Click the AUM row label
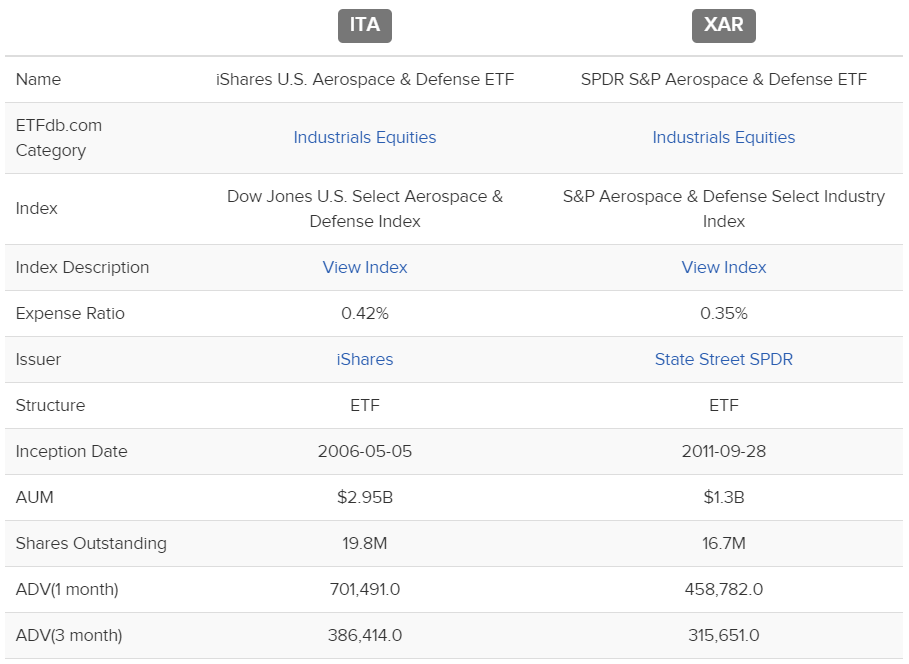909x664 pixels. [35, 498]
